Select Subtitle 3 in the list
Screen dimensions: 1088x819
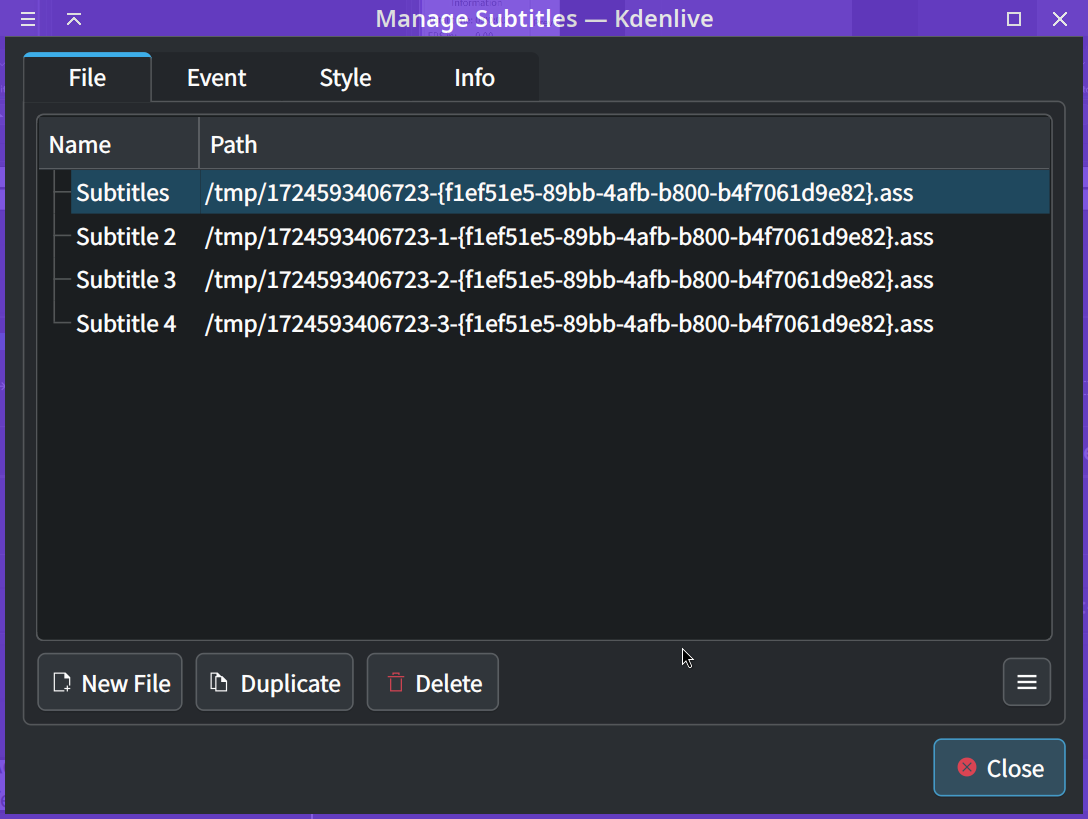(126, 280)
